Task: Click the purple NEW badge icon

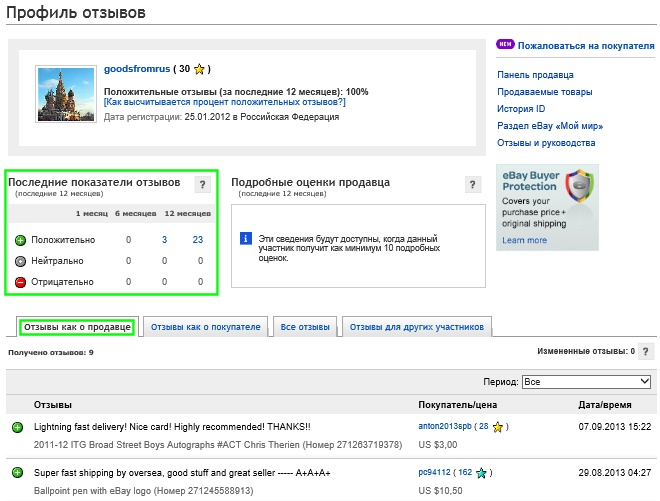Action: [505, 44]
